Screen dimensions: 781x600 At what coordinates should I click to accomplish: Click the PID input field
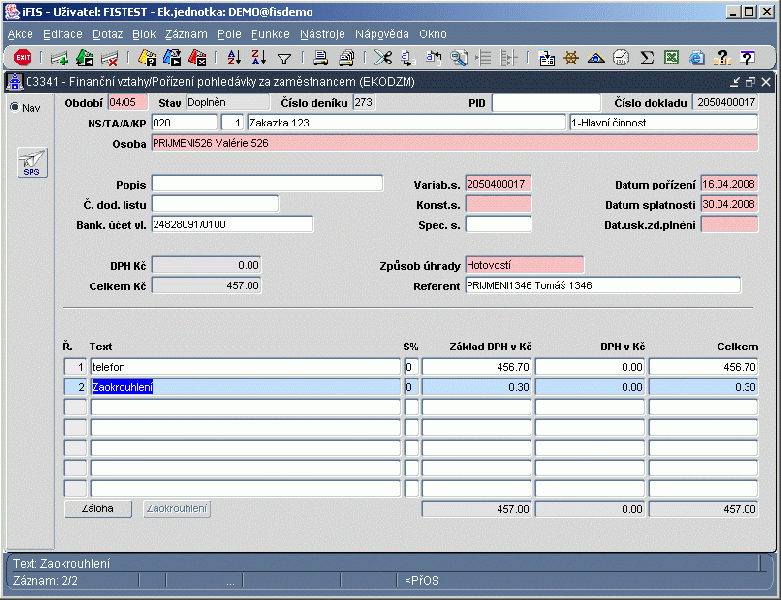546,103
